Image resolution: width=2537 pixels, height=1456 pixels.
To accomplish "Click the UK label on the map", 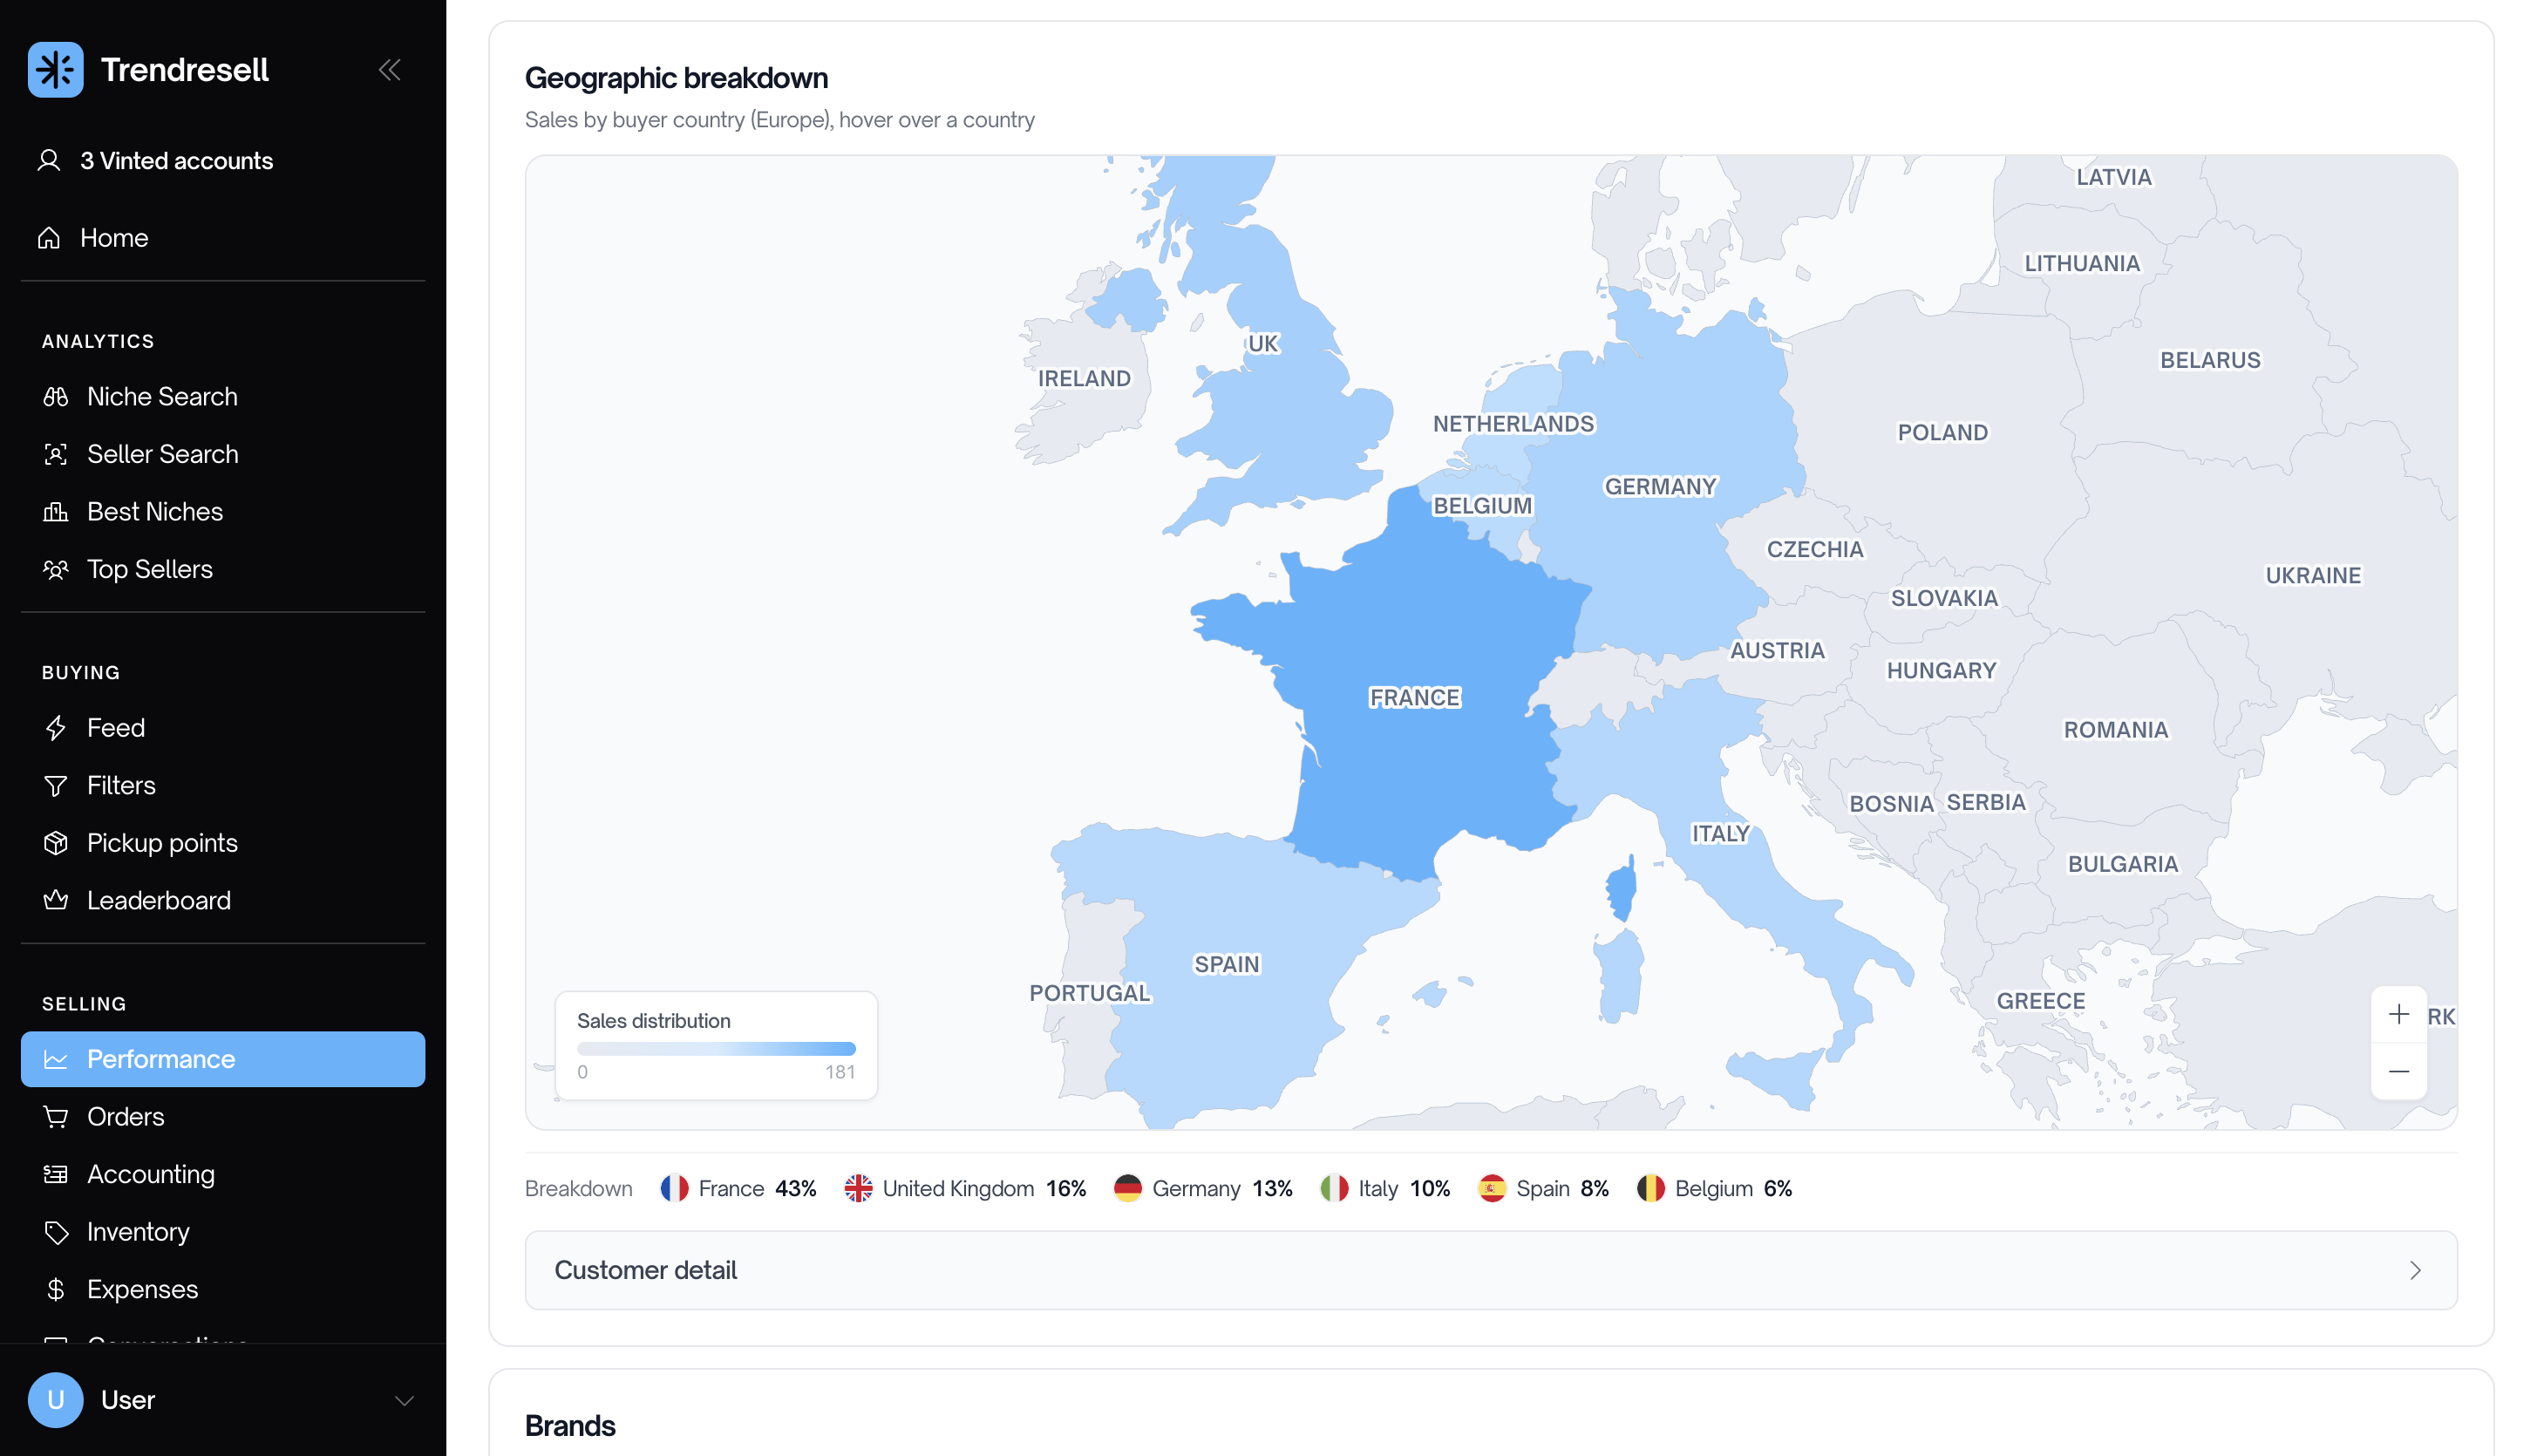I will click(1263, 344).
